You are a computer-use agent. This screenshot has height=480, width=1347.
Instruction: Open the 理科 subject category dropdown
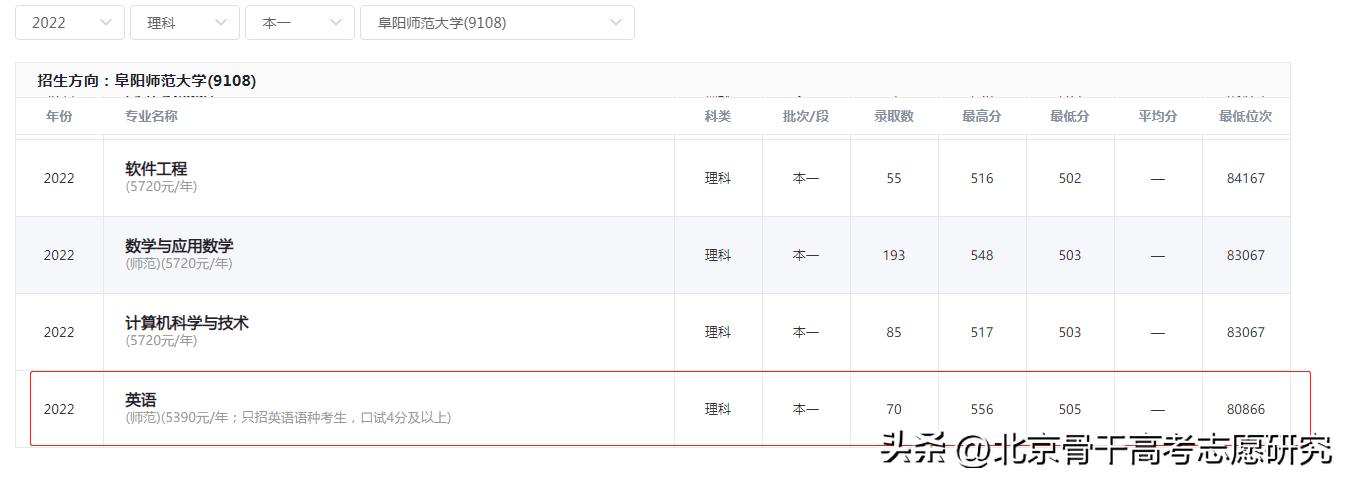tap(184, 22)
